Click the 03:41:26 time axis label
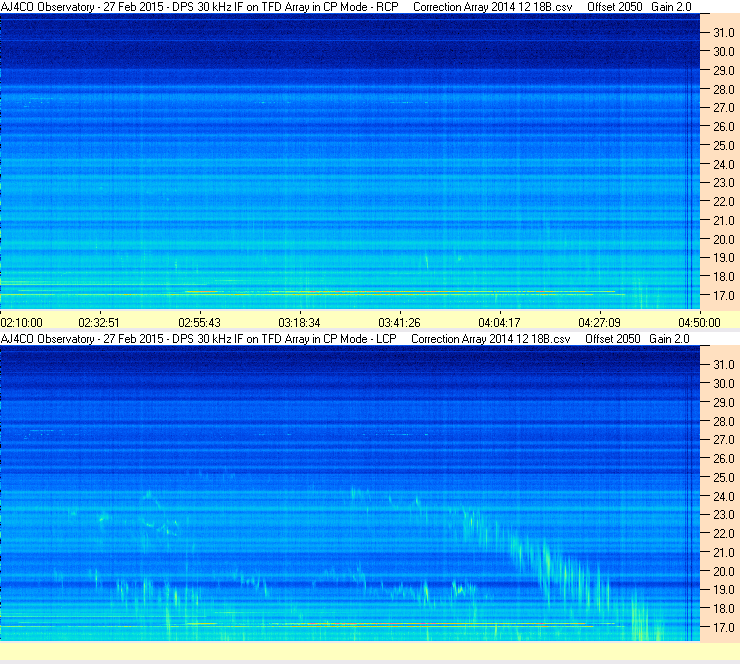The height and width of the screenshot is (664, 740). [399, 323]
